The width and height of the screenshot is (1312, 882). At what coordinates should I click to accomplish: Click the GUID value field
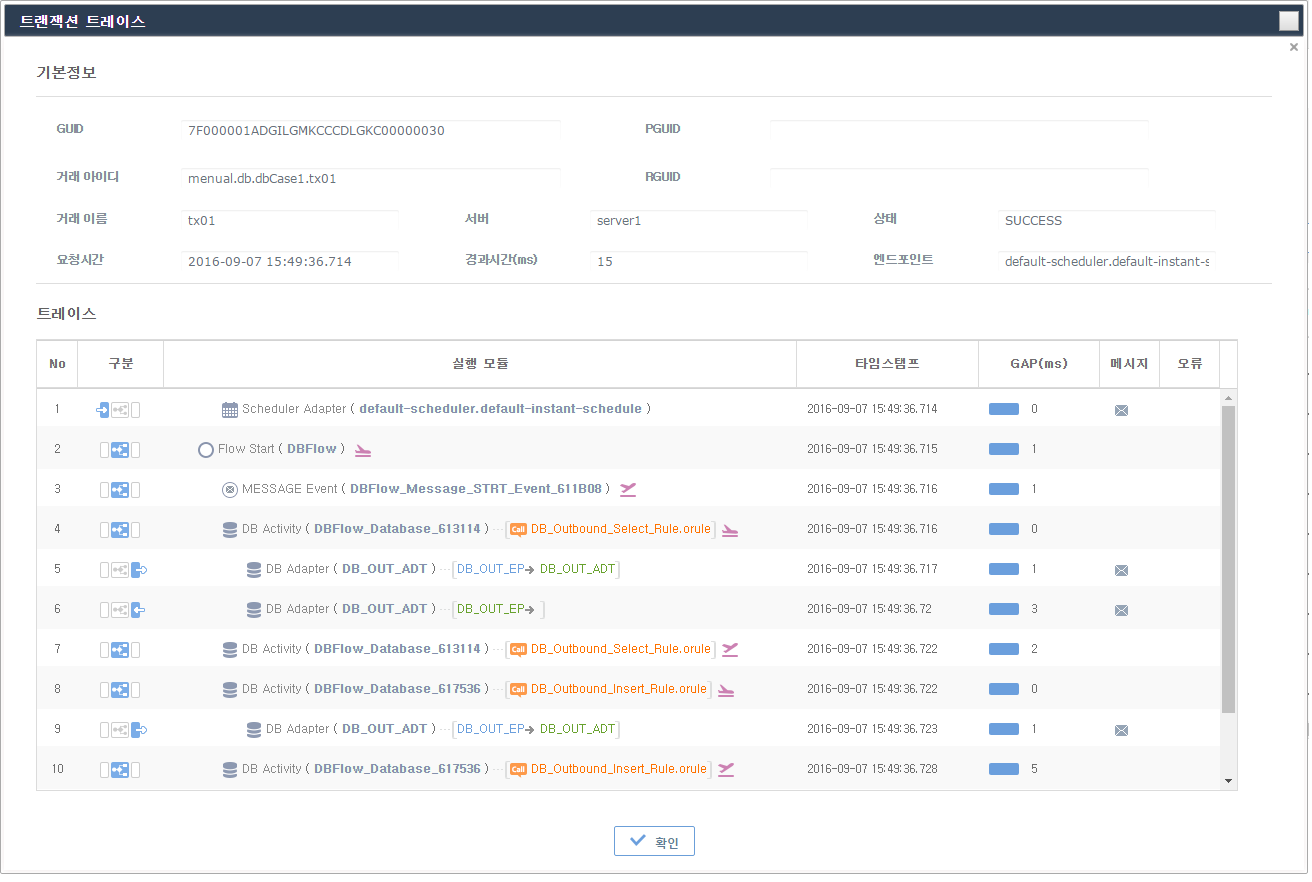coord(371,131)
